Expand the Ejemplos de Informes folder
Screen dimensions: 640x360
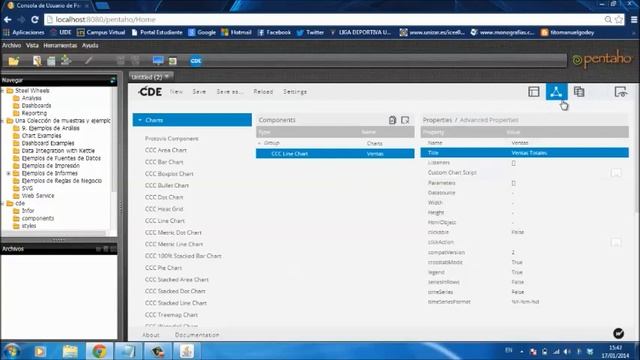[x=8, y=173]
